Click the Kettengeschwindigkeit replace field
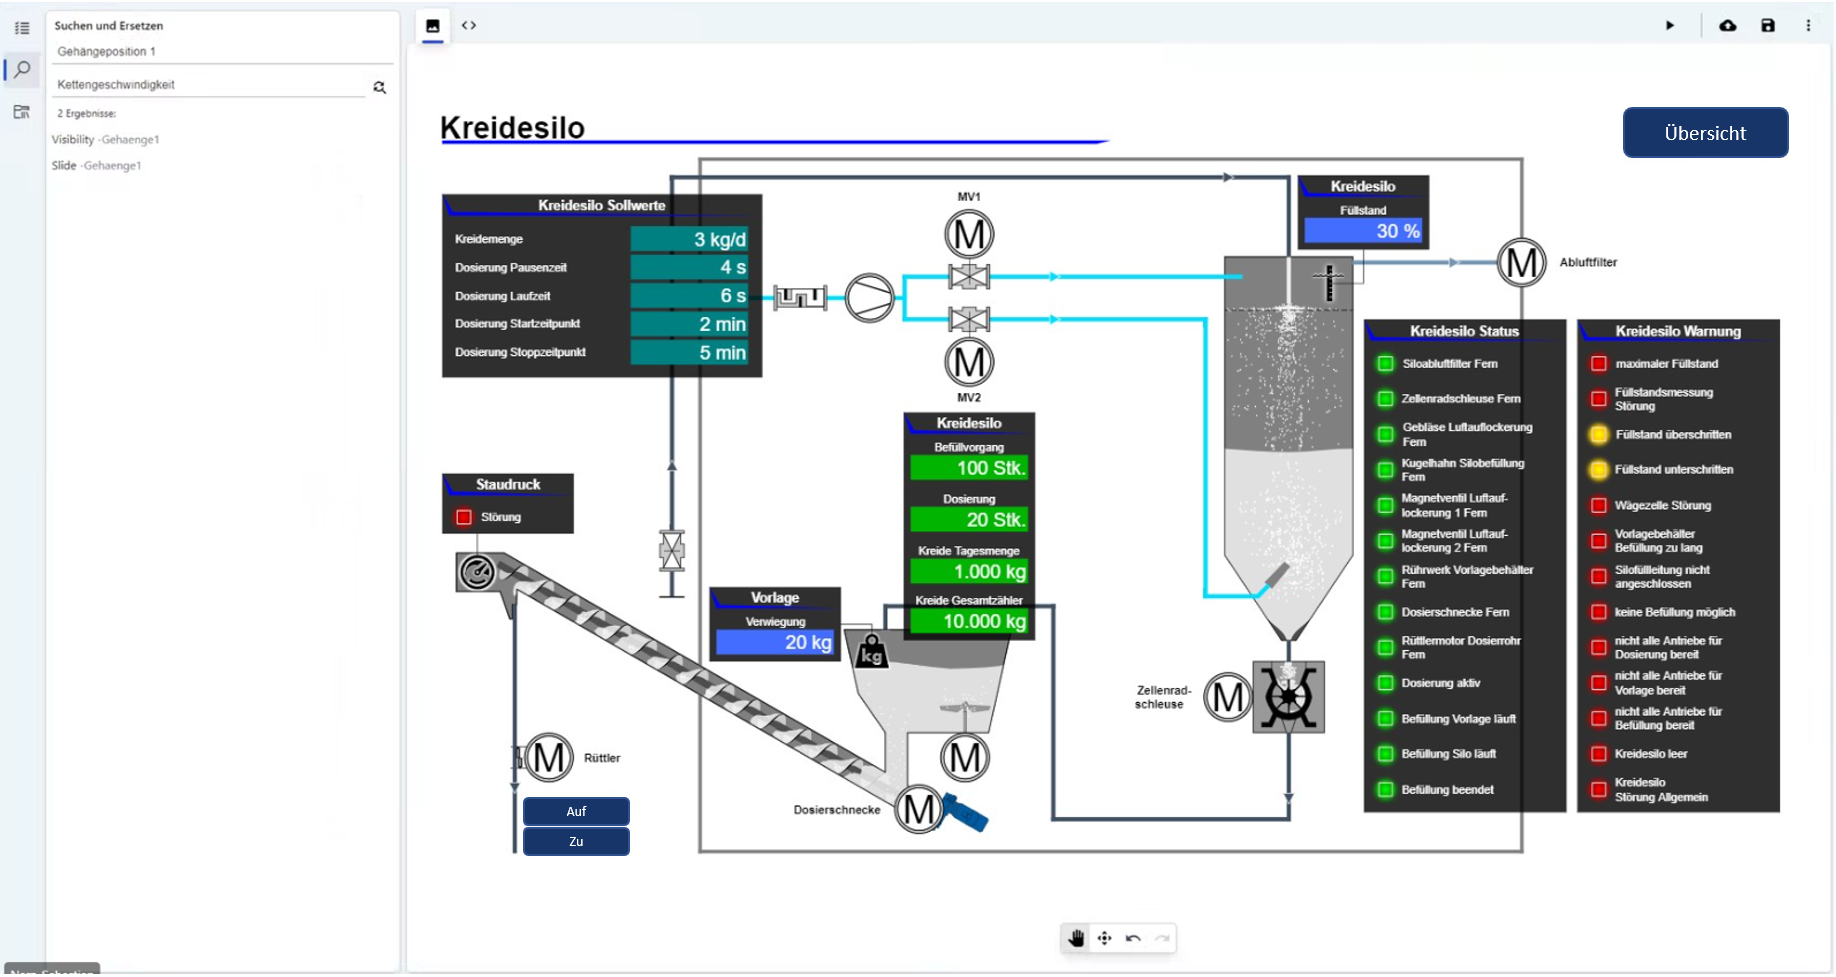This screenshot has height=977, width=1836. (x=210, y=85)
